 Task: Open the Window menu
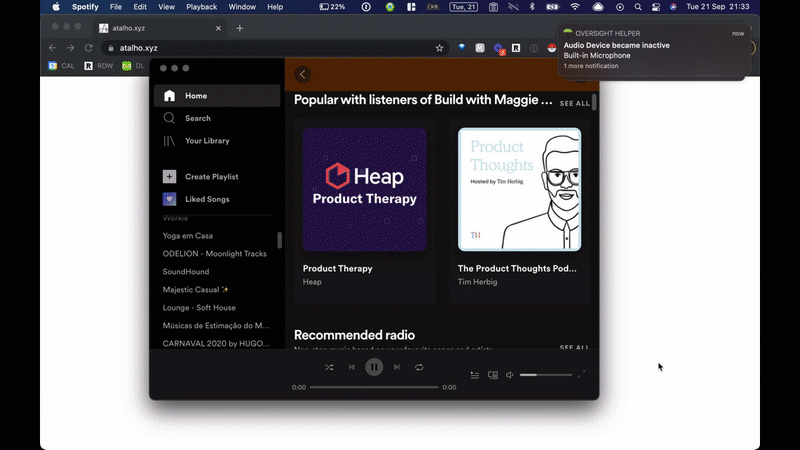pyautogui.click(x=242, y=7)
